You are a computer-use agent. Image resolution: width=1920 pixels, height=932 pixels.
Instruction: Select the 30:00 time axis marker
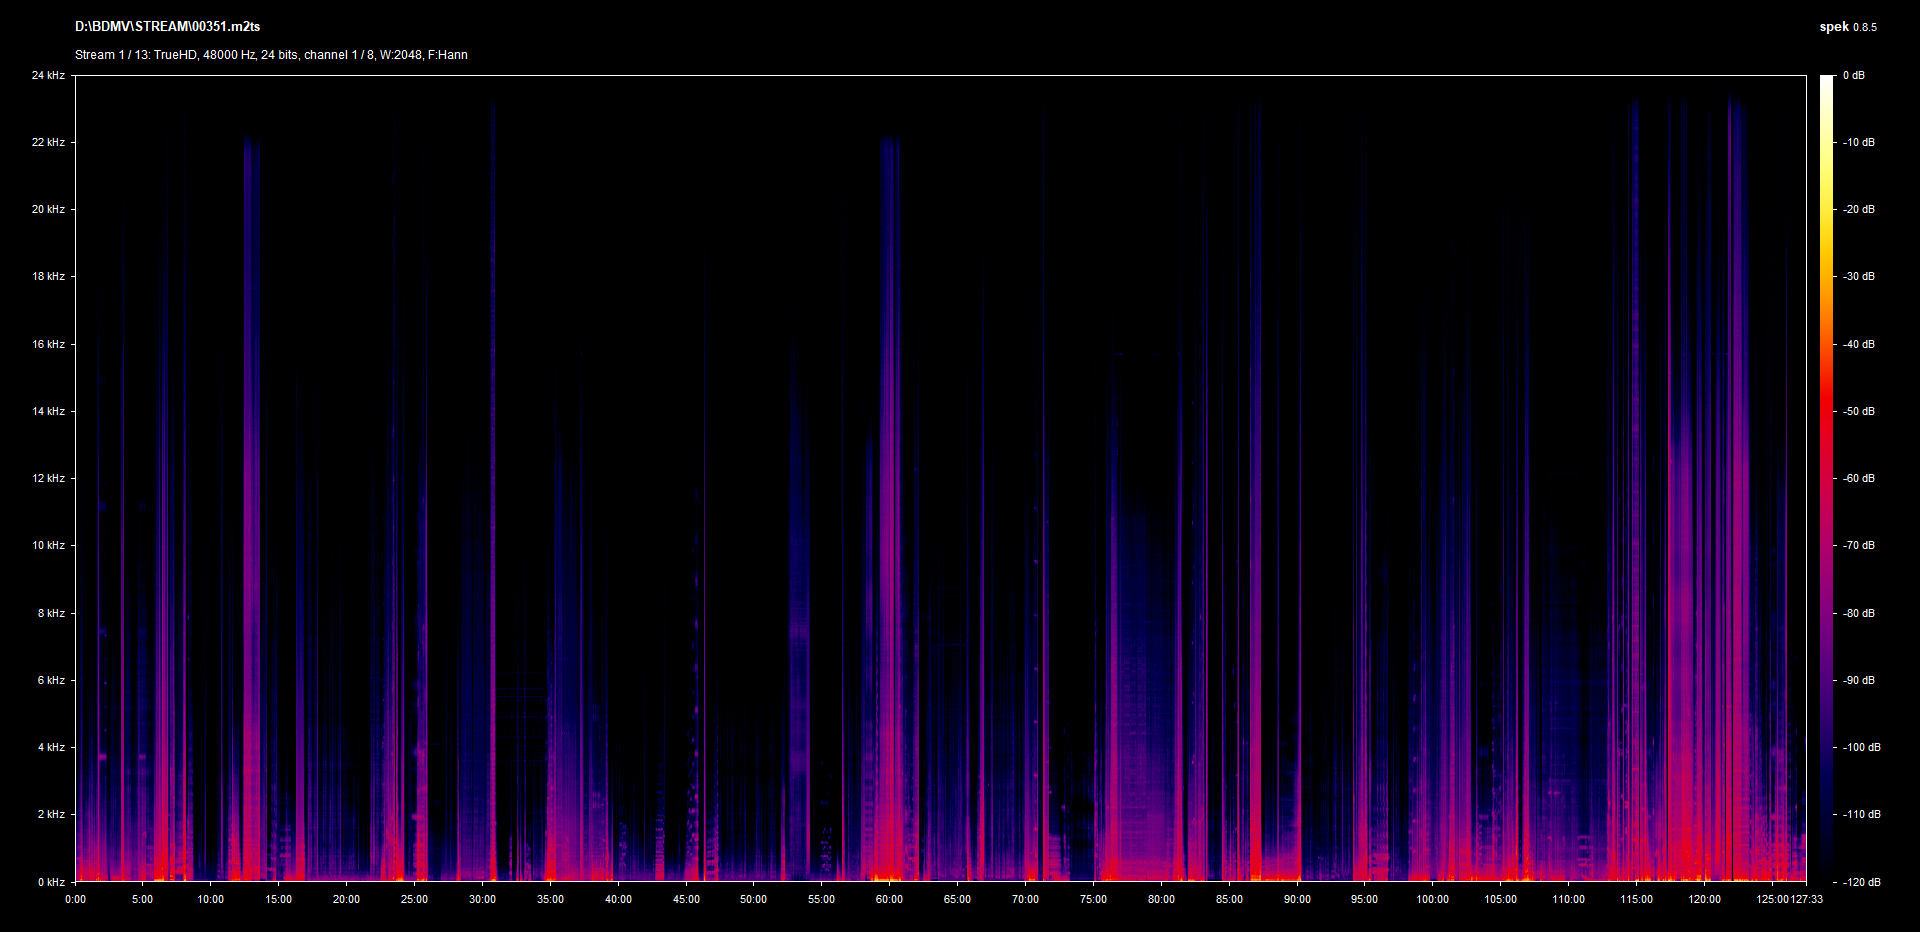click(x=482, y=899)
